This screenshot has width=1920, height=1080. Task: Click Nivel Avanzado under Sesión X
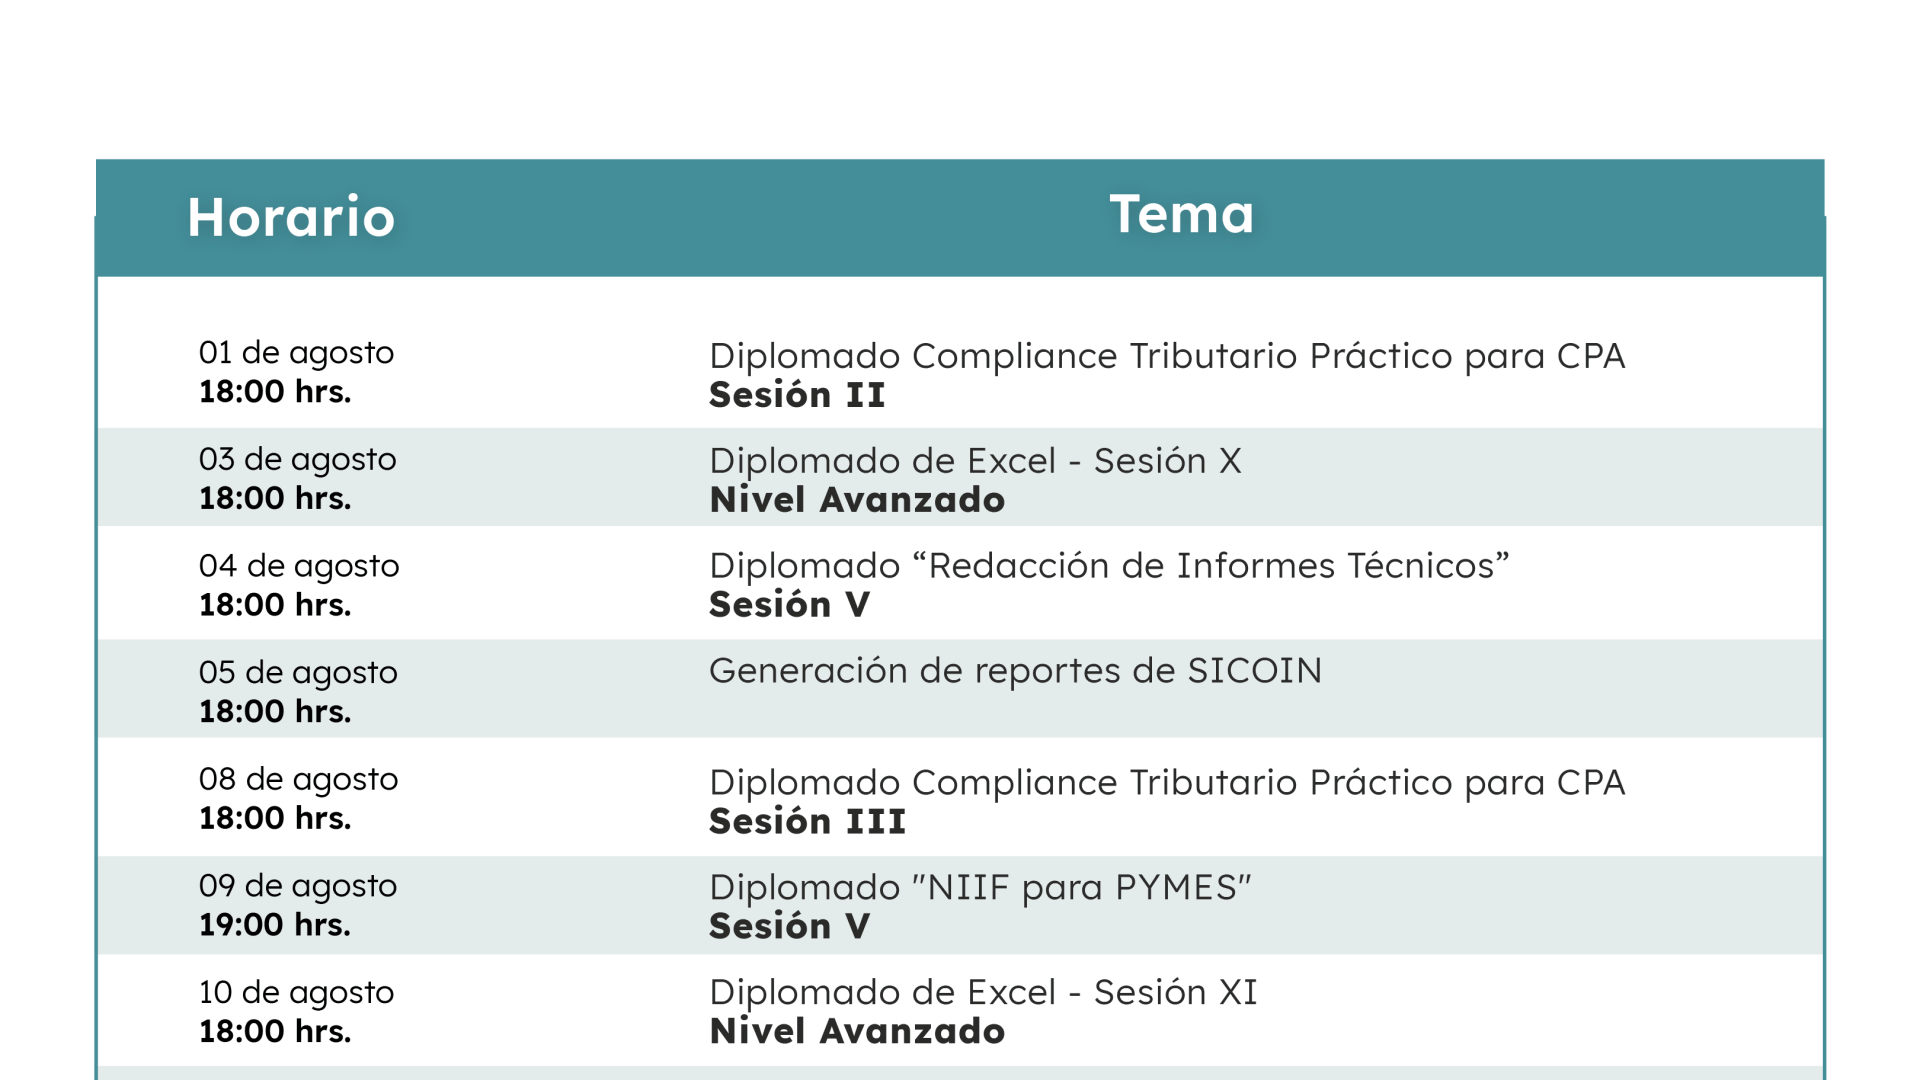pyautogui.click(x=857, y=500)
